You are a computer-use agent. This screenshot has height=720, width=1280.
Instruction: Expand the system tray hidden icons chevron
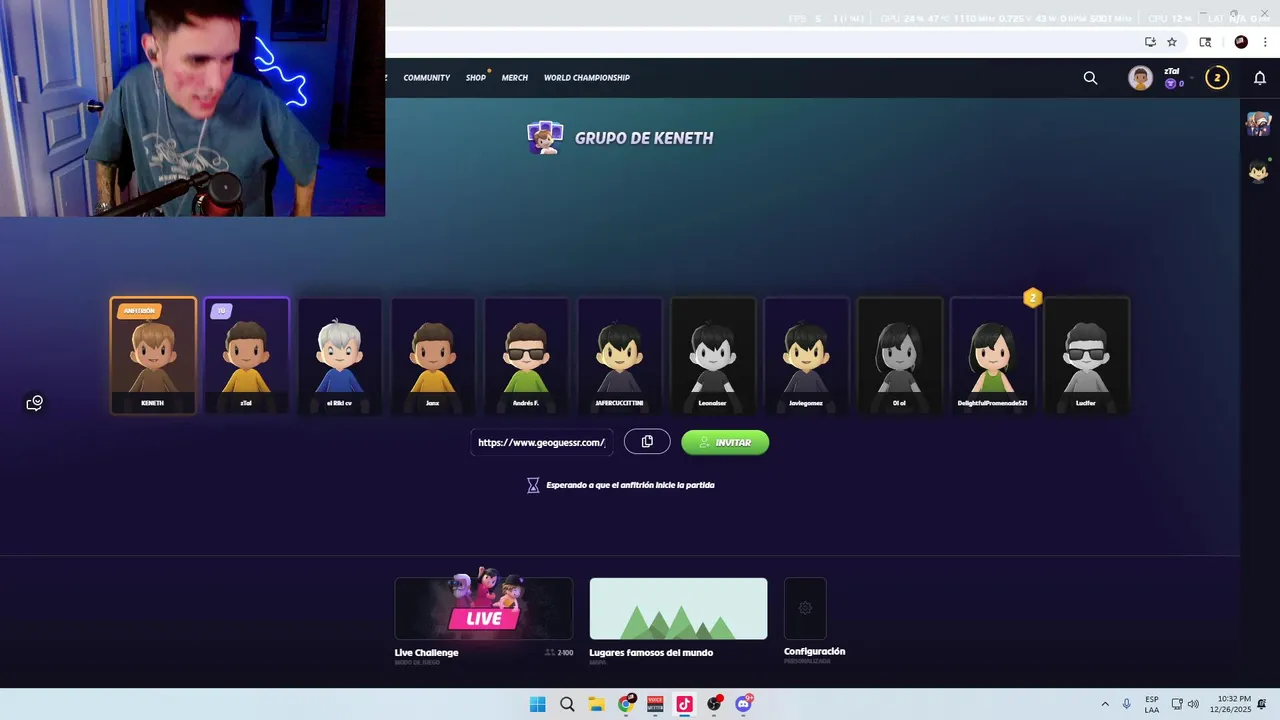click(x=1105, y=704)
